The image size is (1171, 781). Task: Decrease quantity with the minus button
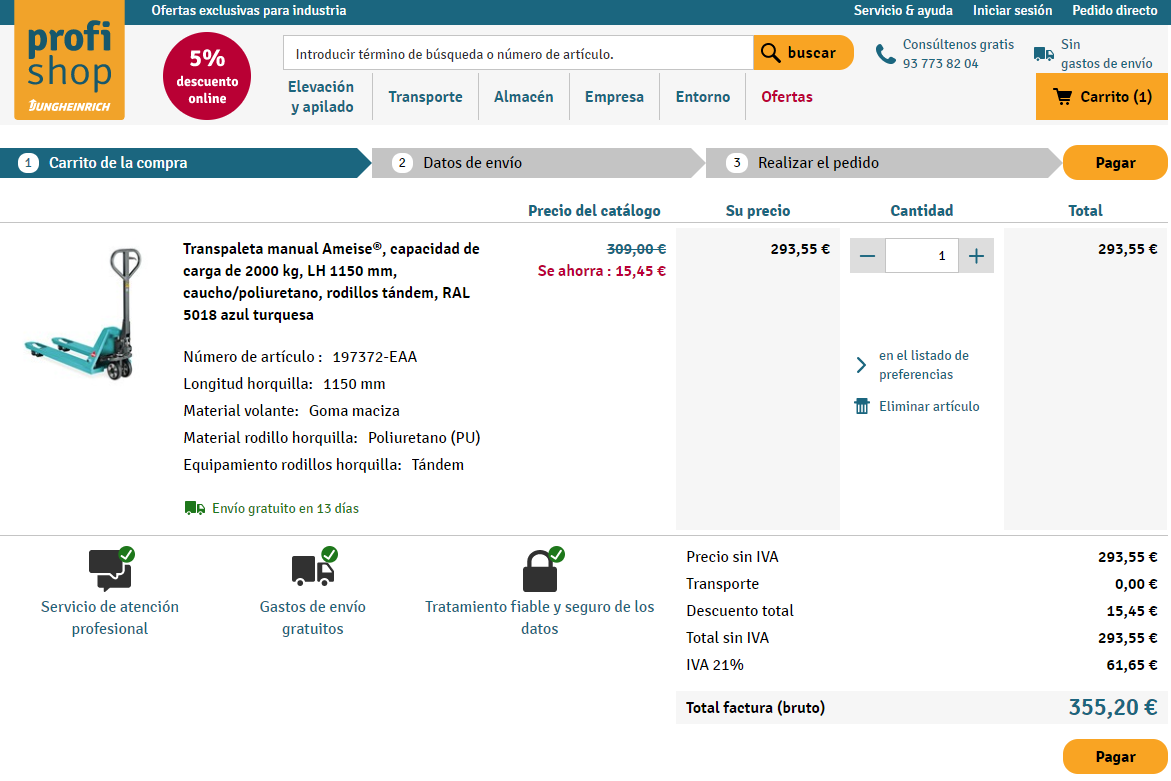coord(867,256)
